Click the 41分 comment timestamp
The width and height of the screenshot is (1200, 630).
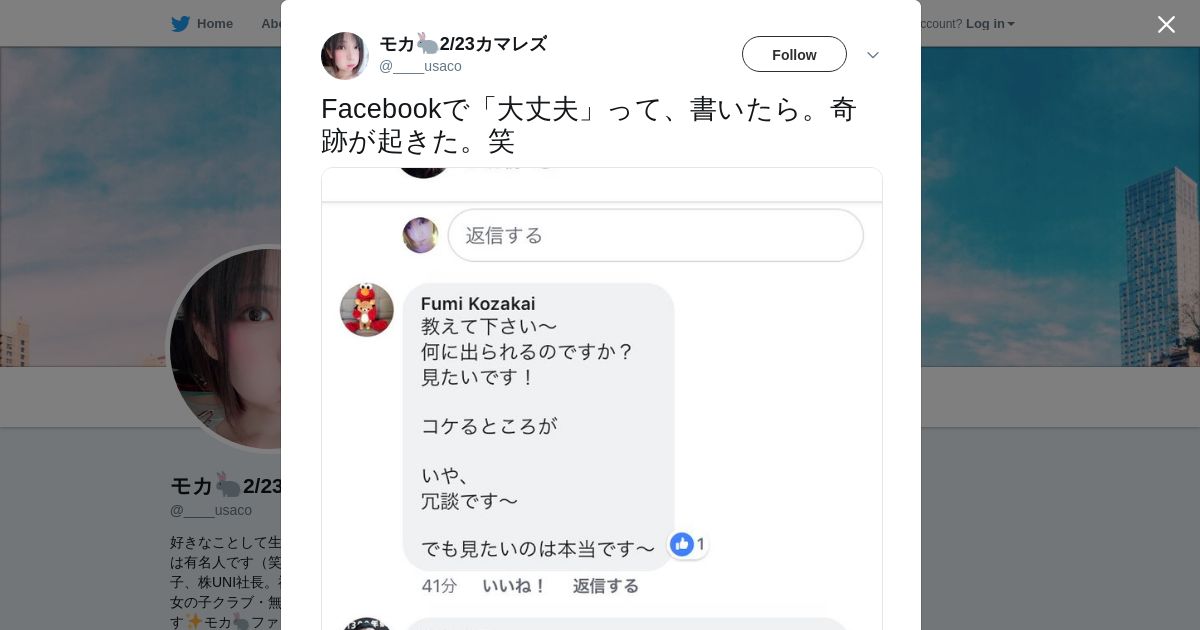pyautogui.click(x=439, y=586)
